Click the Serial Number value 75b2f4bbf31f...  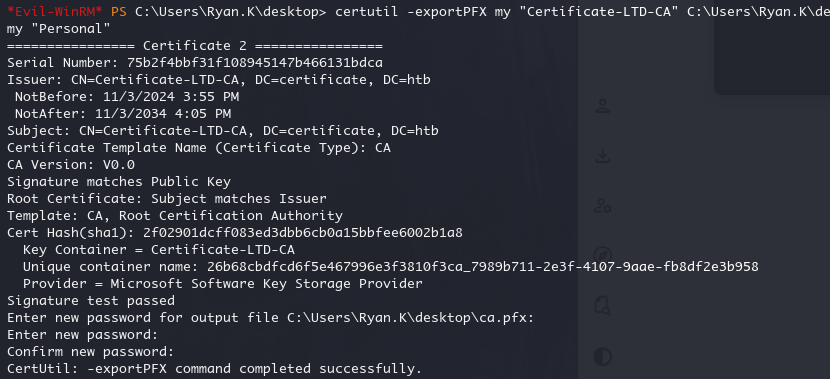tap(255, 62)
